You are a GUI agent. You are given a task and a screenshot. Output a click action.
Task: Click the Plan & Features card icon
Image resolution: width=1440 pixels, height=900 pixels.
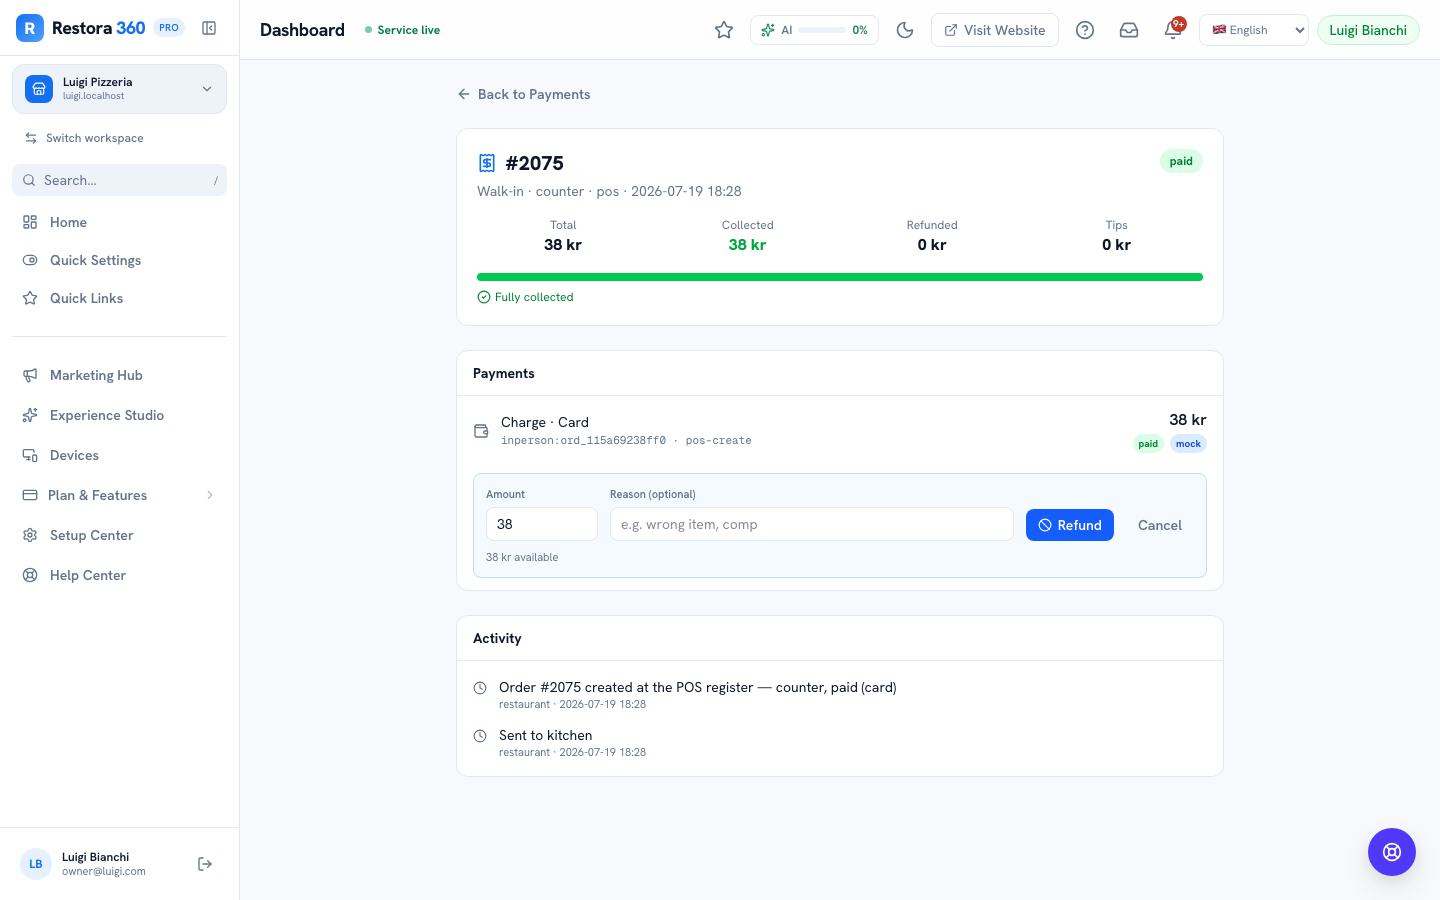pyautogui.click(x=30, y=495)
